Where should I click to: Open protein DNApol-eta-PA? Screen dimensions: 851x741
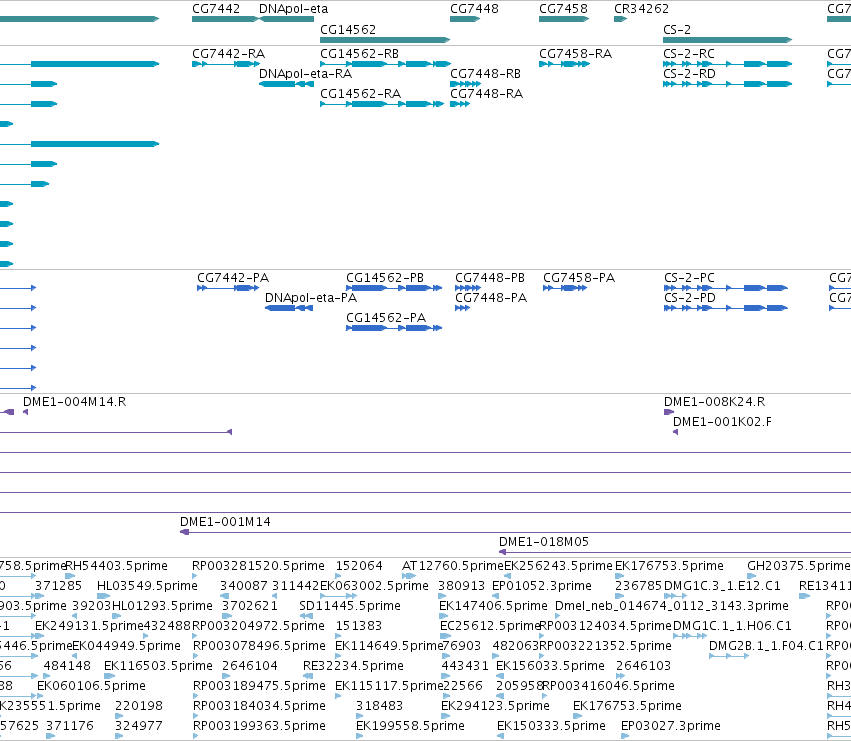click(x=311, y=298)
